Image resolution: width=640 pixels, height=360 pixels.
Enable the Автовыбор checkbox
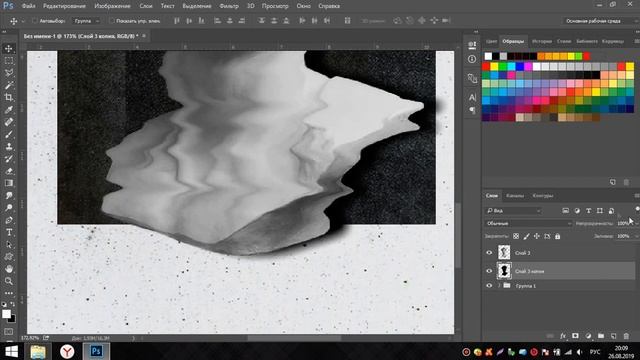pos(35,21)
